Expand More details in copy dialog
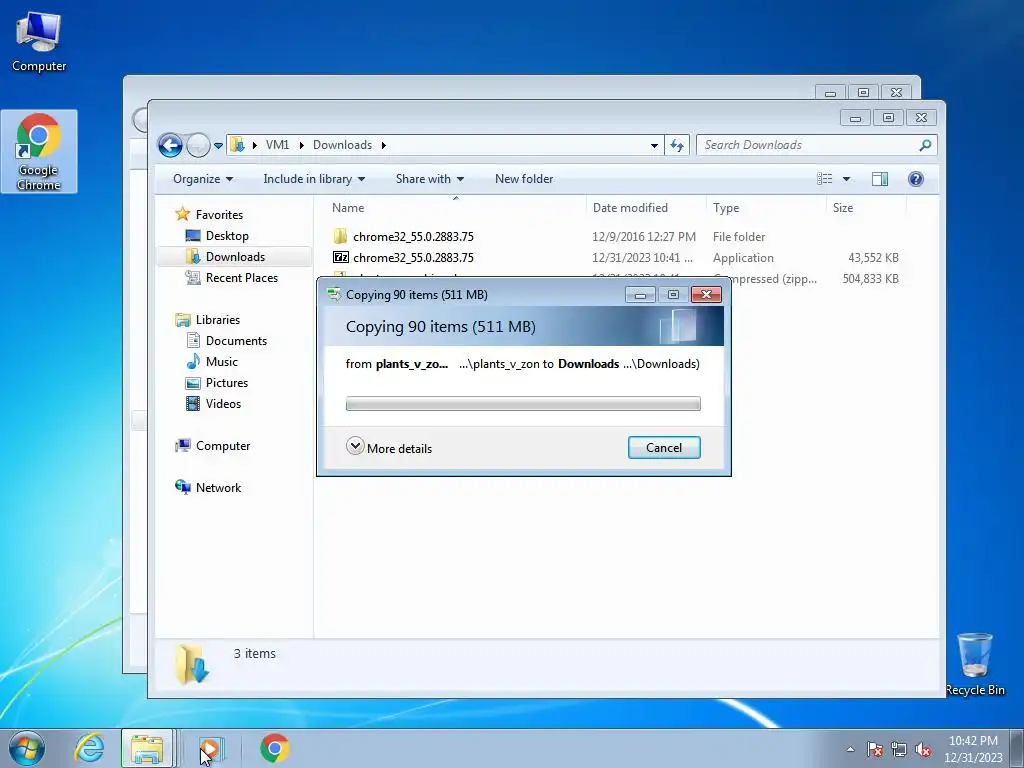This screenshot has height=768, width=1024. click(x=389, y=448)
